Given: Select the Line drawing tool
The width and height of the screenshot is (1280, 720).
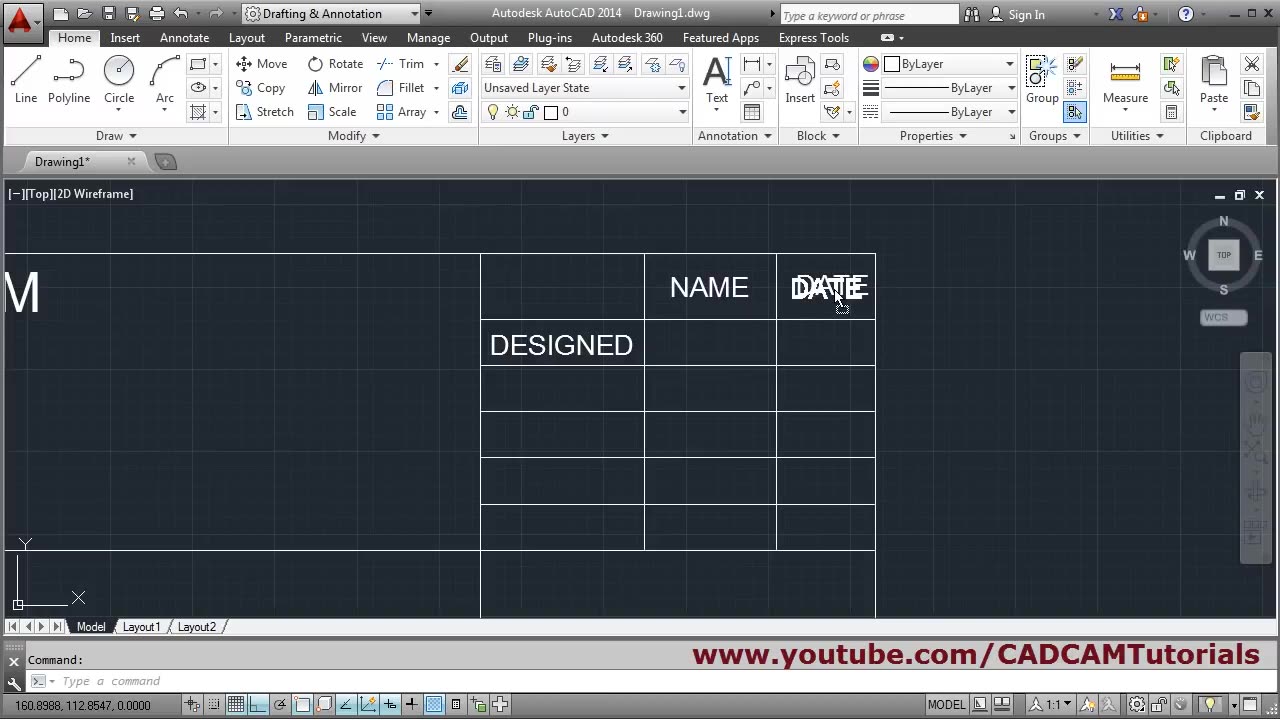Looking at the screenshot, I should pyautogui.click(x=26, y=80).
